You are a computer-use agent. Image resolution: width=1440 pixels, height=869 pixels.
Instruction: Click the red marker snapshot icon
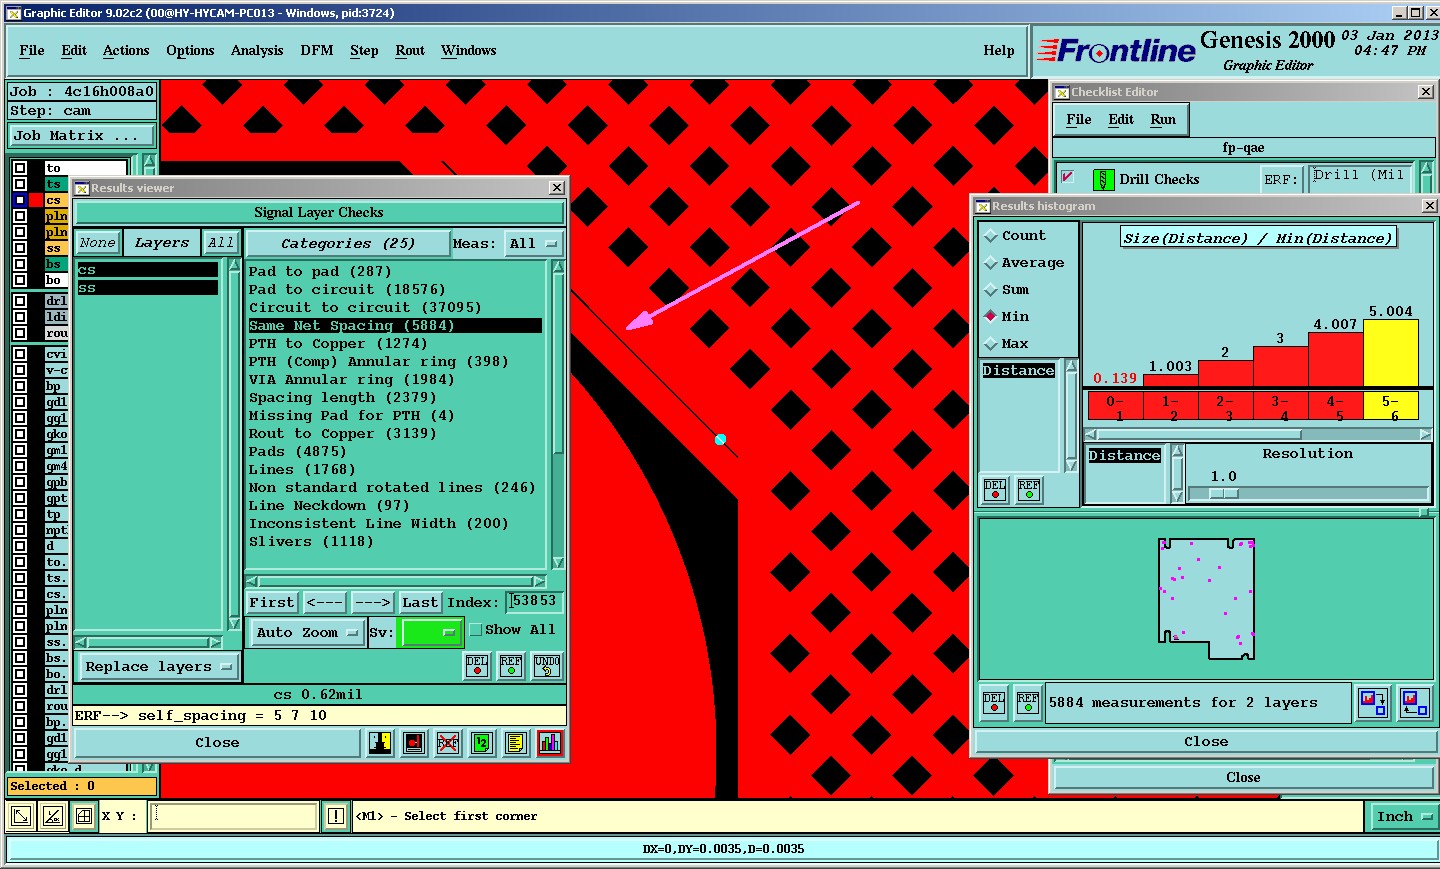414,743
